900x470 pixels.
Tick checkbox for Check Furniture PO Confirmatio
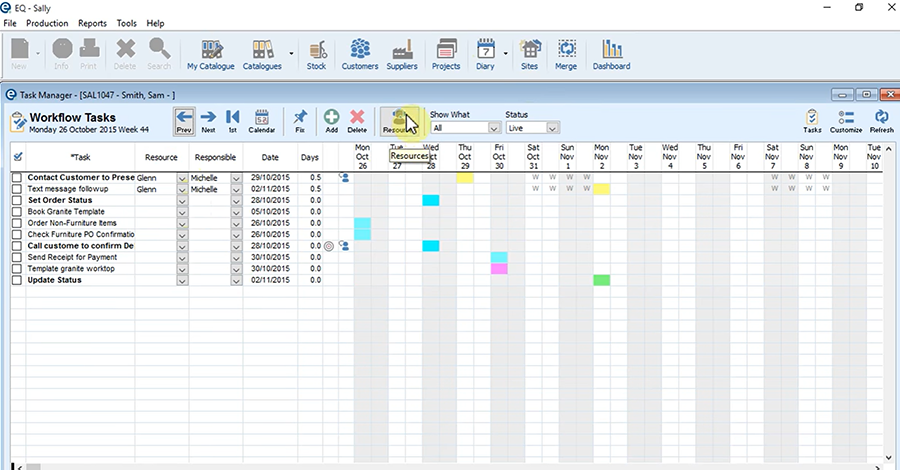point(17,235)
